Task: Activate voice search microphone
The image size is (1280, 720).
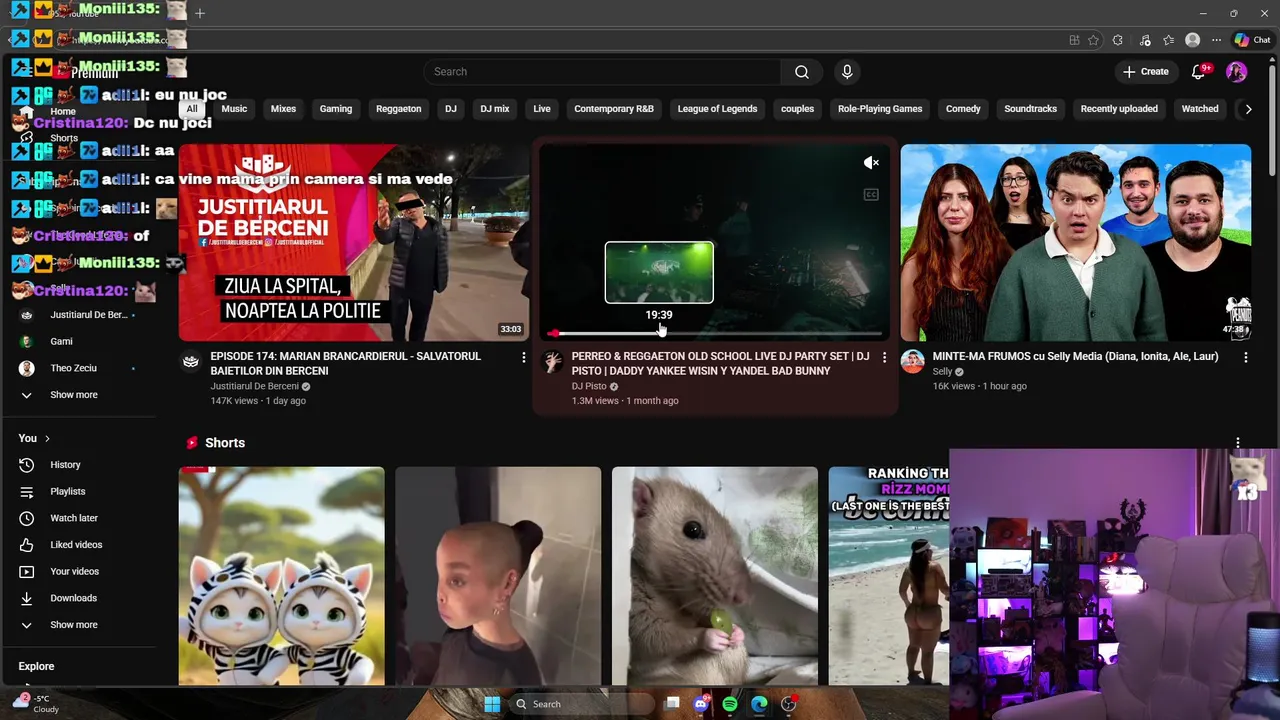Action: click(x=847, y=72)
